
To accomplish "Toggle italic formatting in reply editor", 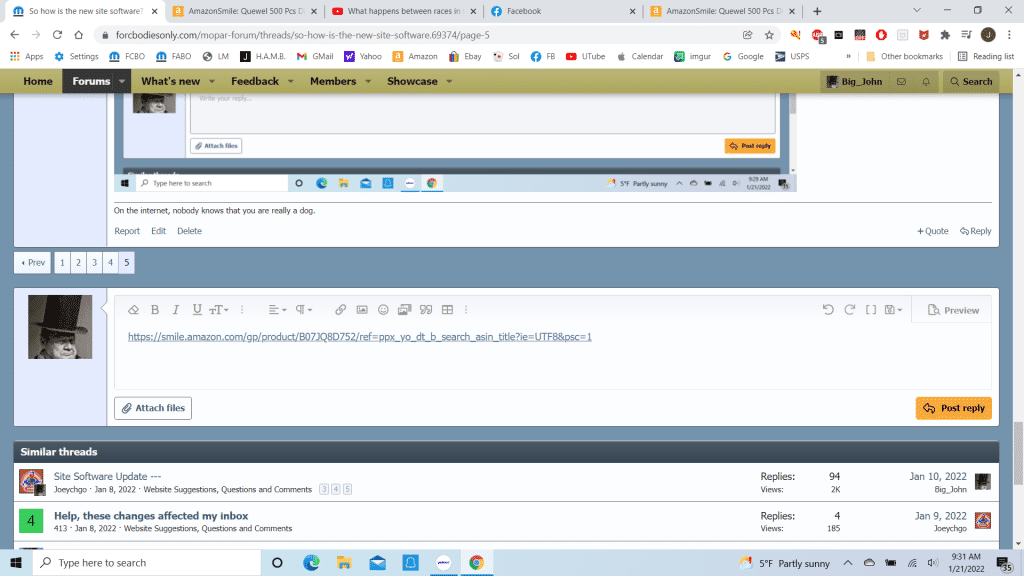I will click(x=175, y=310).
